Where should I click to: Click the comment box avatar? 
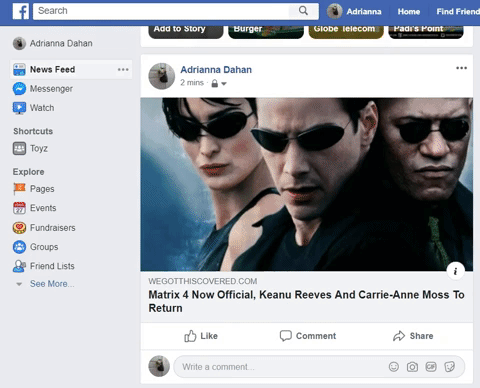coord(159,366)
